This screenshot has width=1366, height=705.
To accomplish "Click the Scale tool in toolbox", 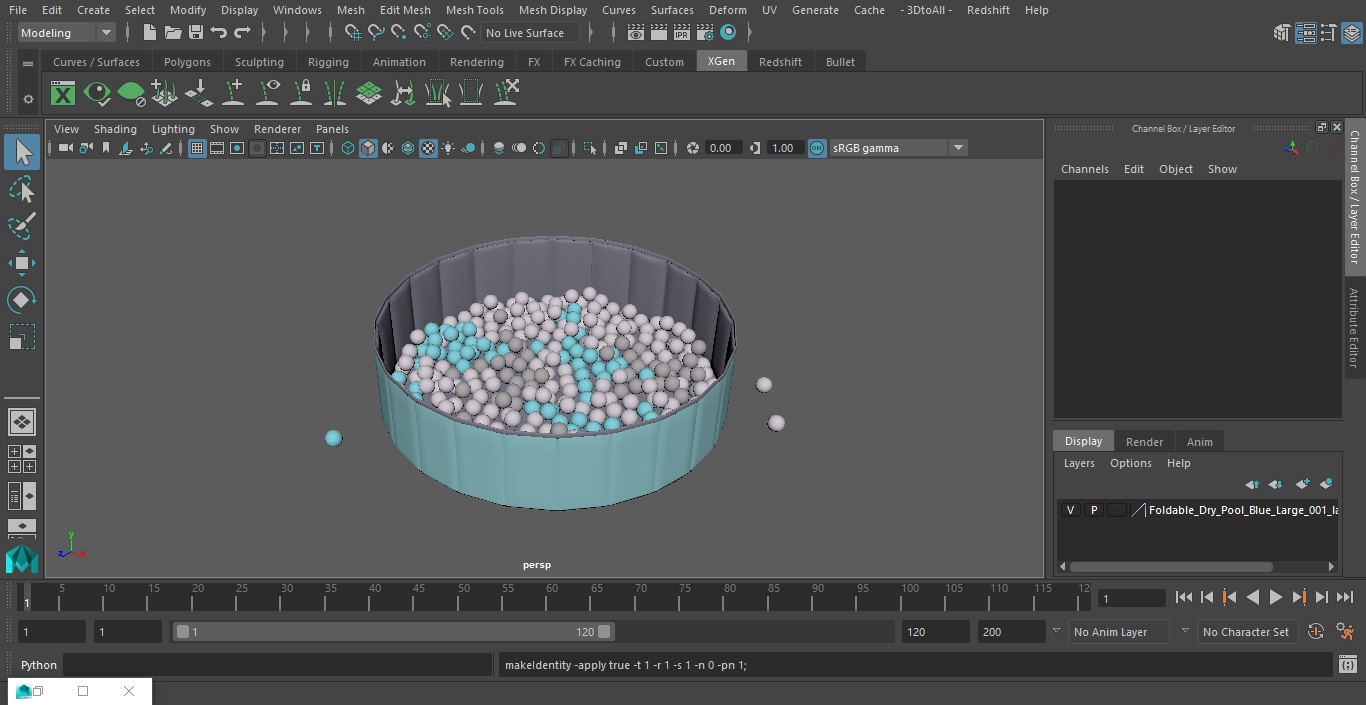I will coord(22,337).
